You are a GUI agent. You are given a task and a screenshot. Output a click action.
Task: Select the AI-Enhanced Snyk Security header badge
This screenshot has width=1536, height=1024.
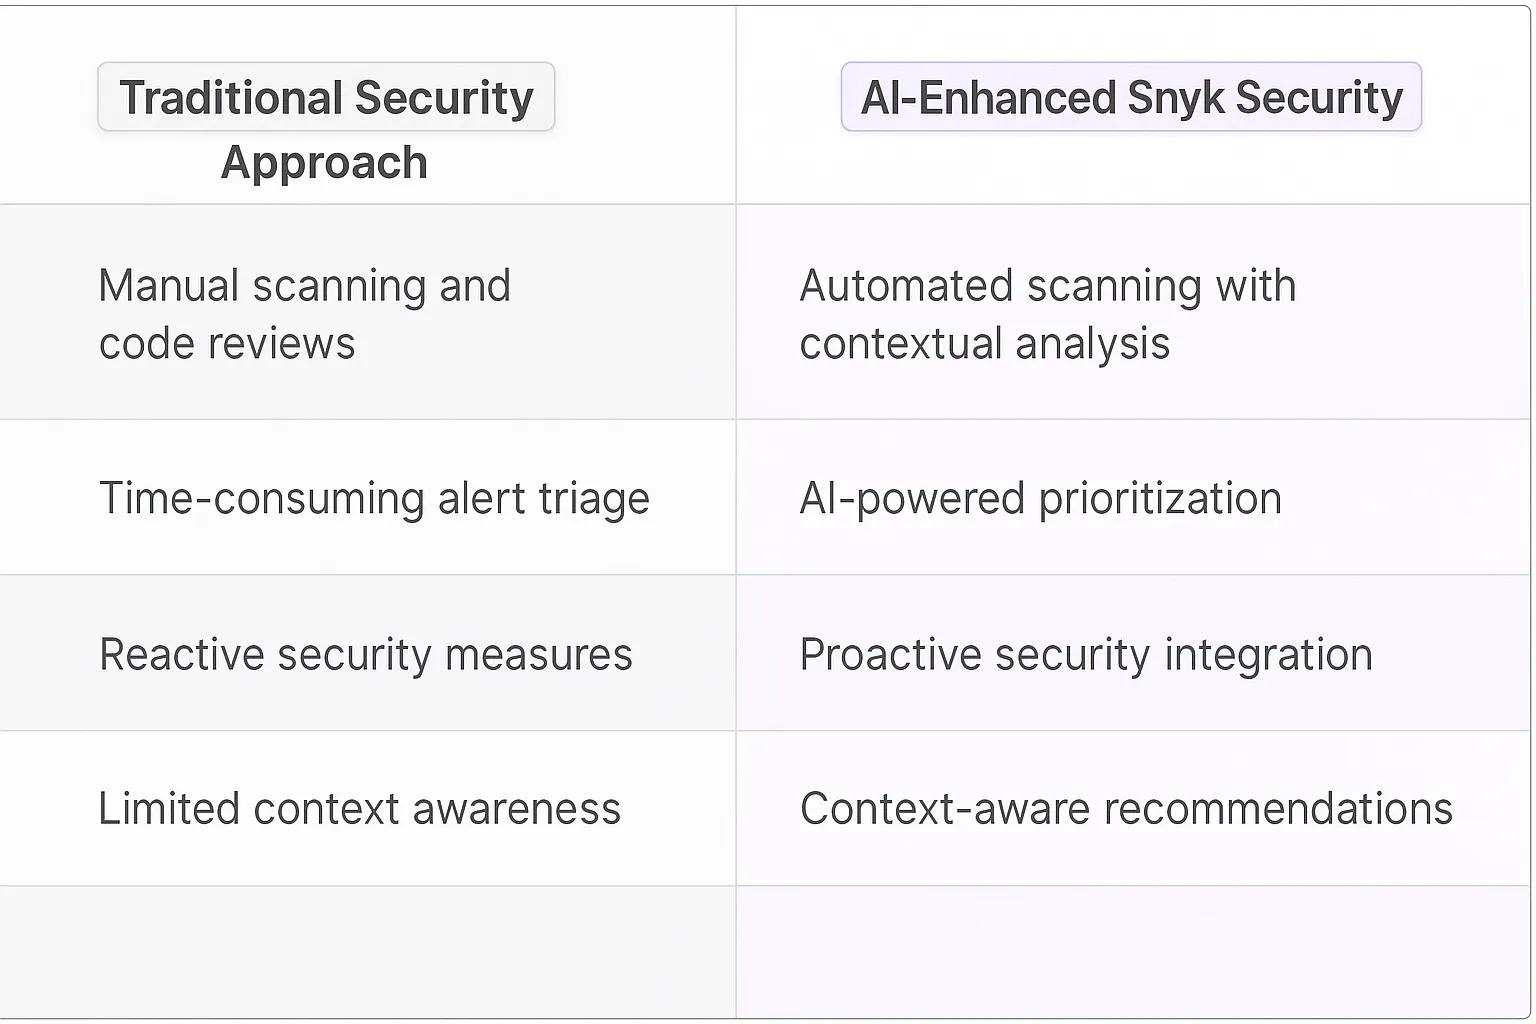coord(1131,97)
